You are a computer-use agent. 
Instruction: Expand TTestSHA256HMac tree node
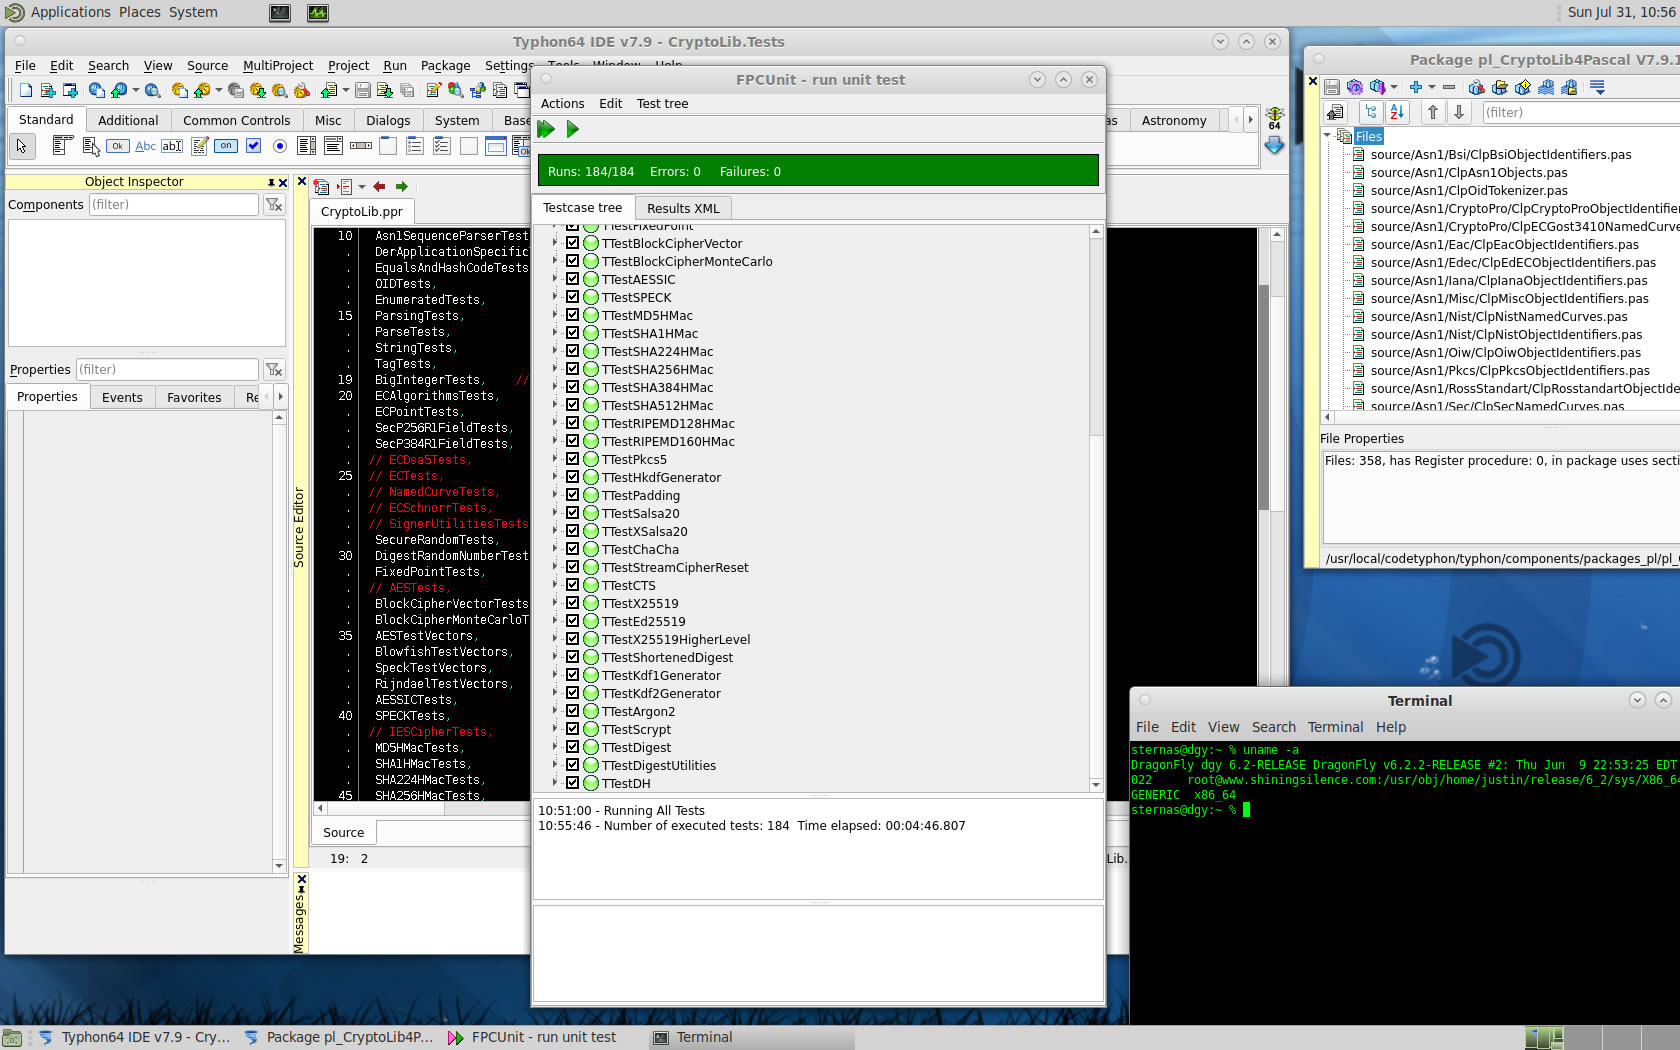(555, 369)
